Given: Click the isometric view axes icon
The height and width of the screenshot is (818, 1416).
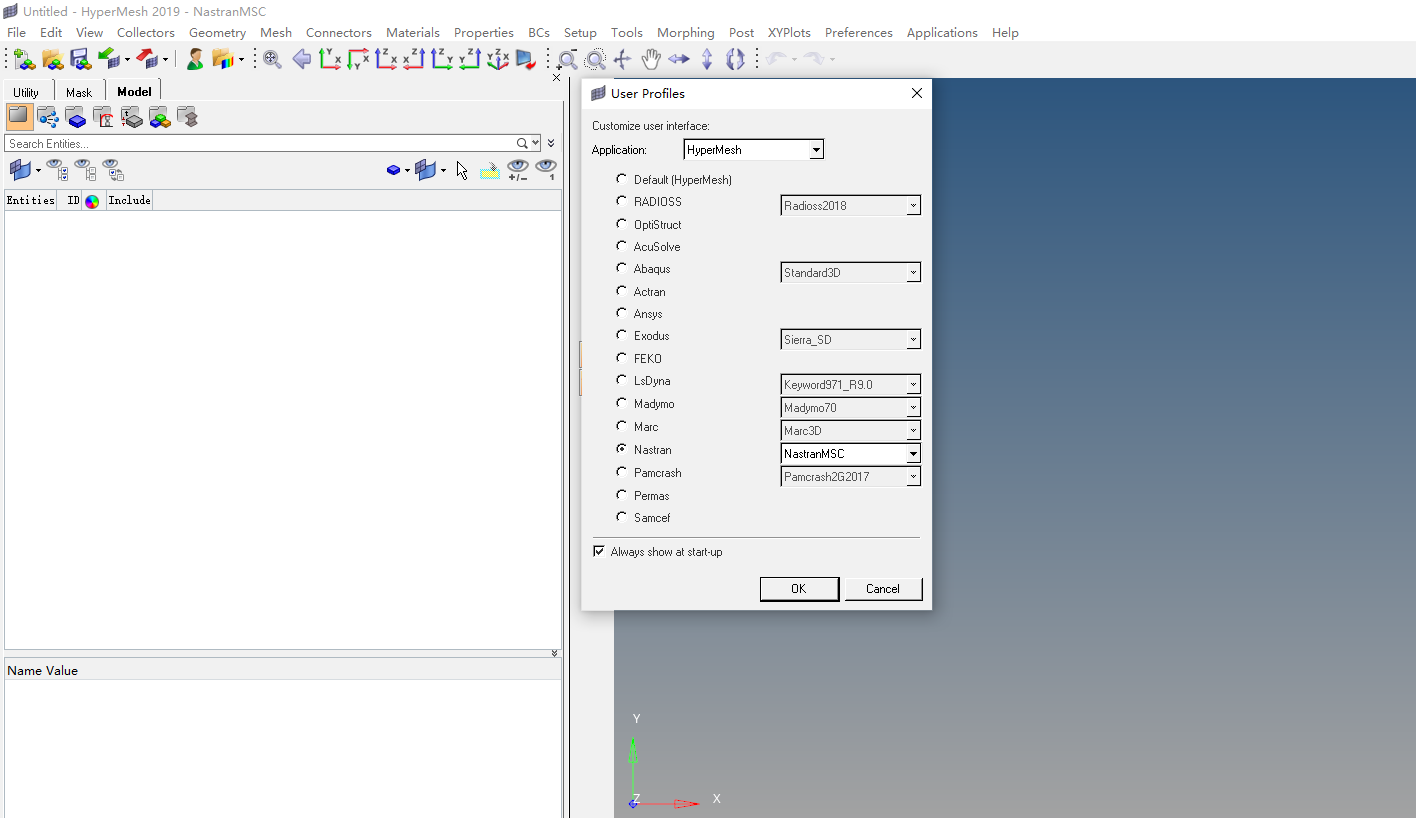Looking at the screenshot, I should (x=498, y=60).
